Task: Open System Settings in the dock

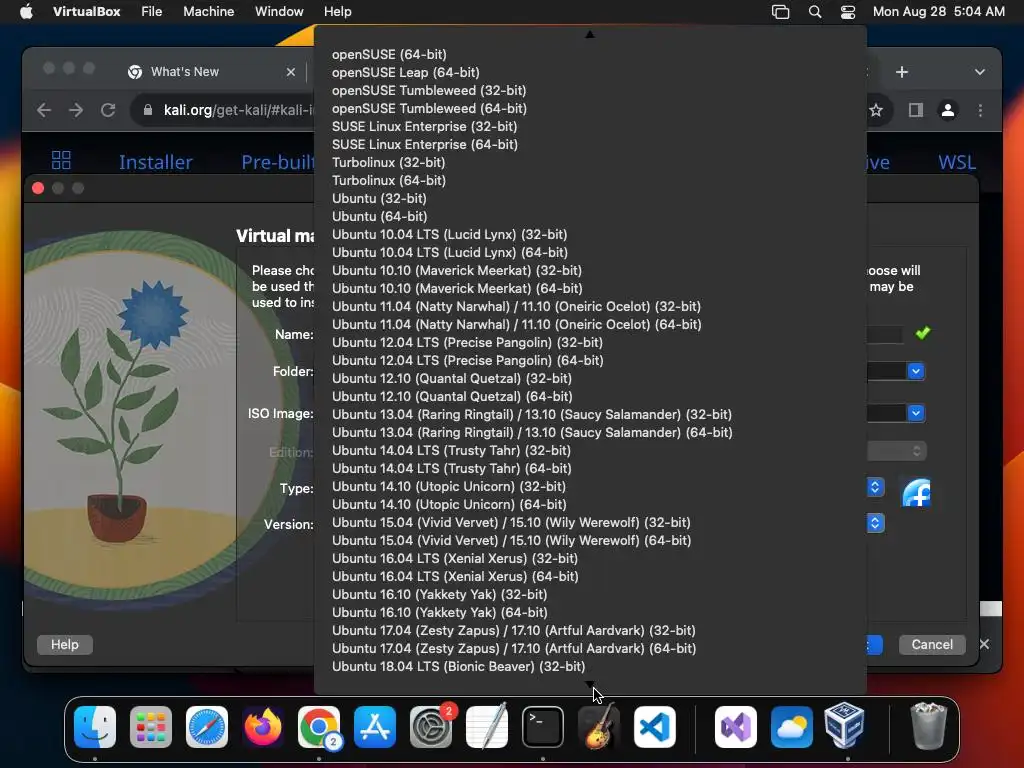Action: pos(431,727)
